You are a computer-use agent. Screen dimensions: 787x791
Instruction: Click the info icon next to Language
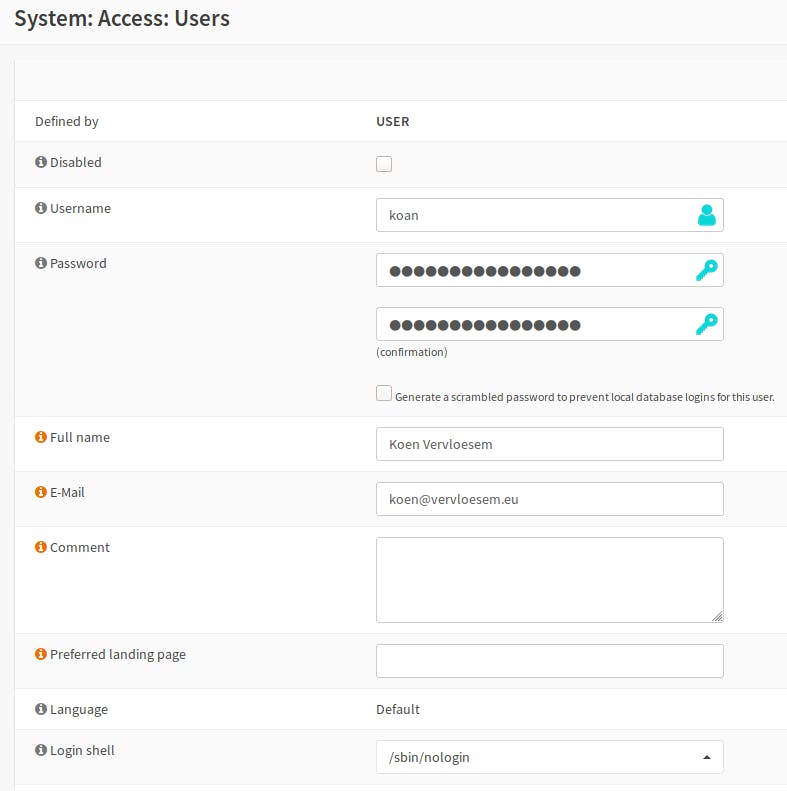click(41, 710)
